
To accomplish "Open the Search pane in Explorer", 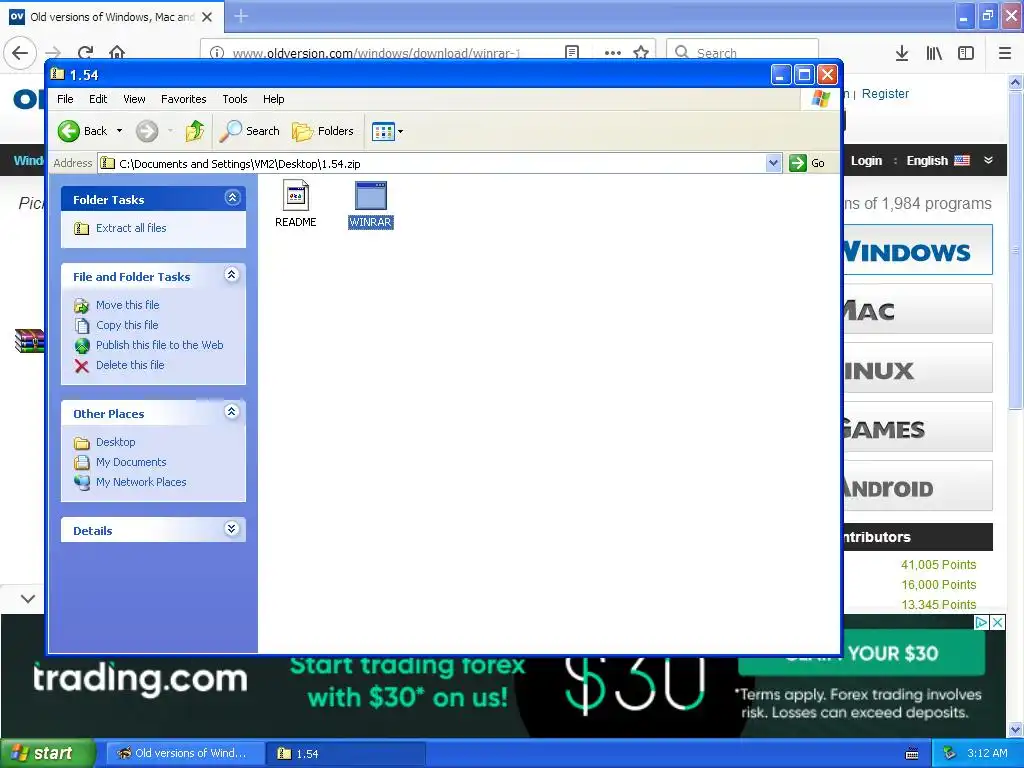I will (249, 131).
